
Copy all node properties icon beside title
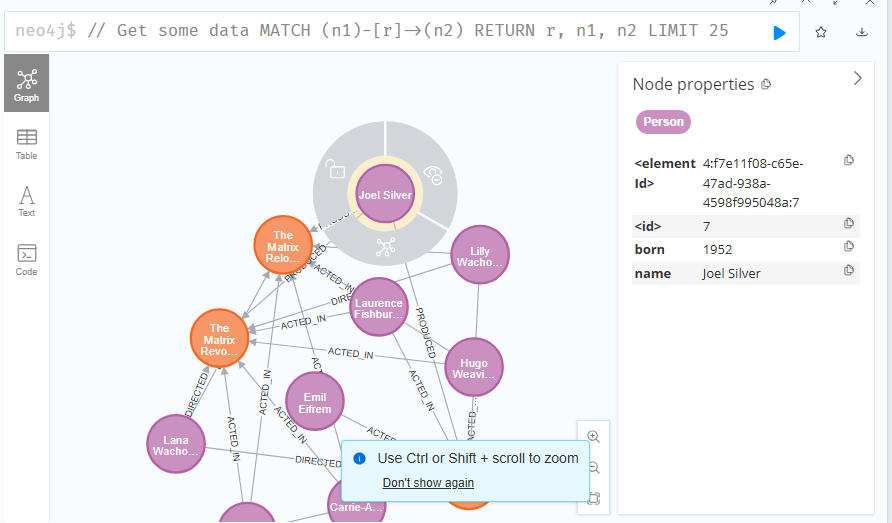[766, 84]
